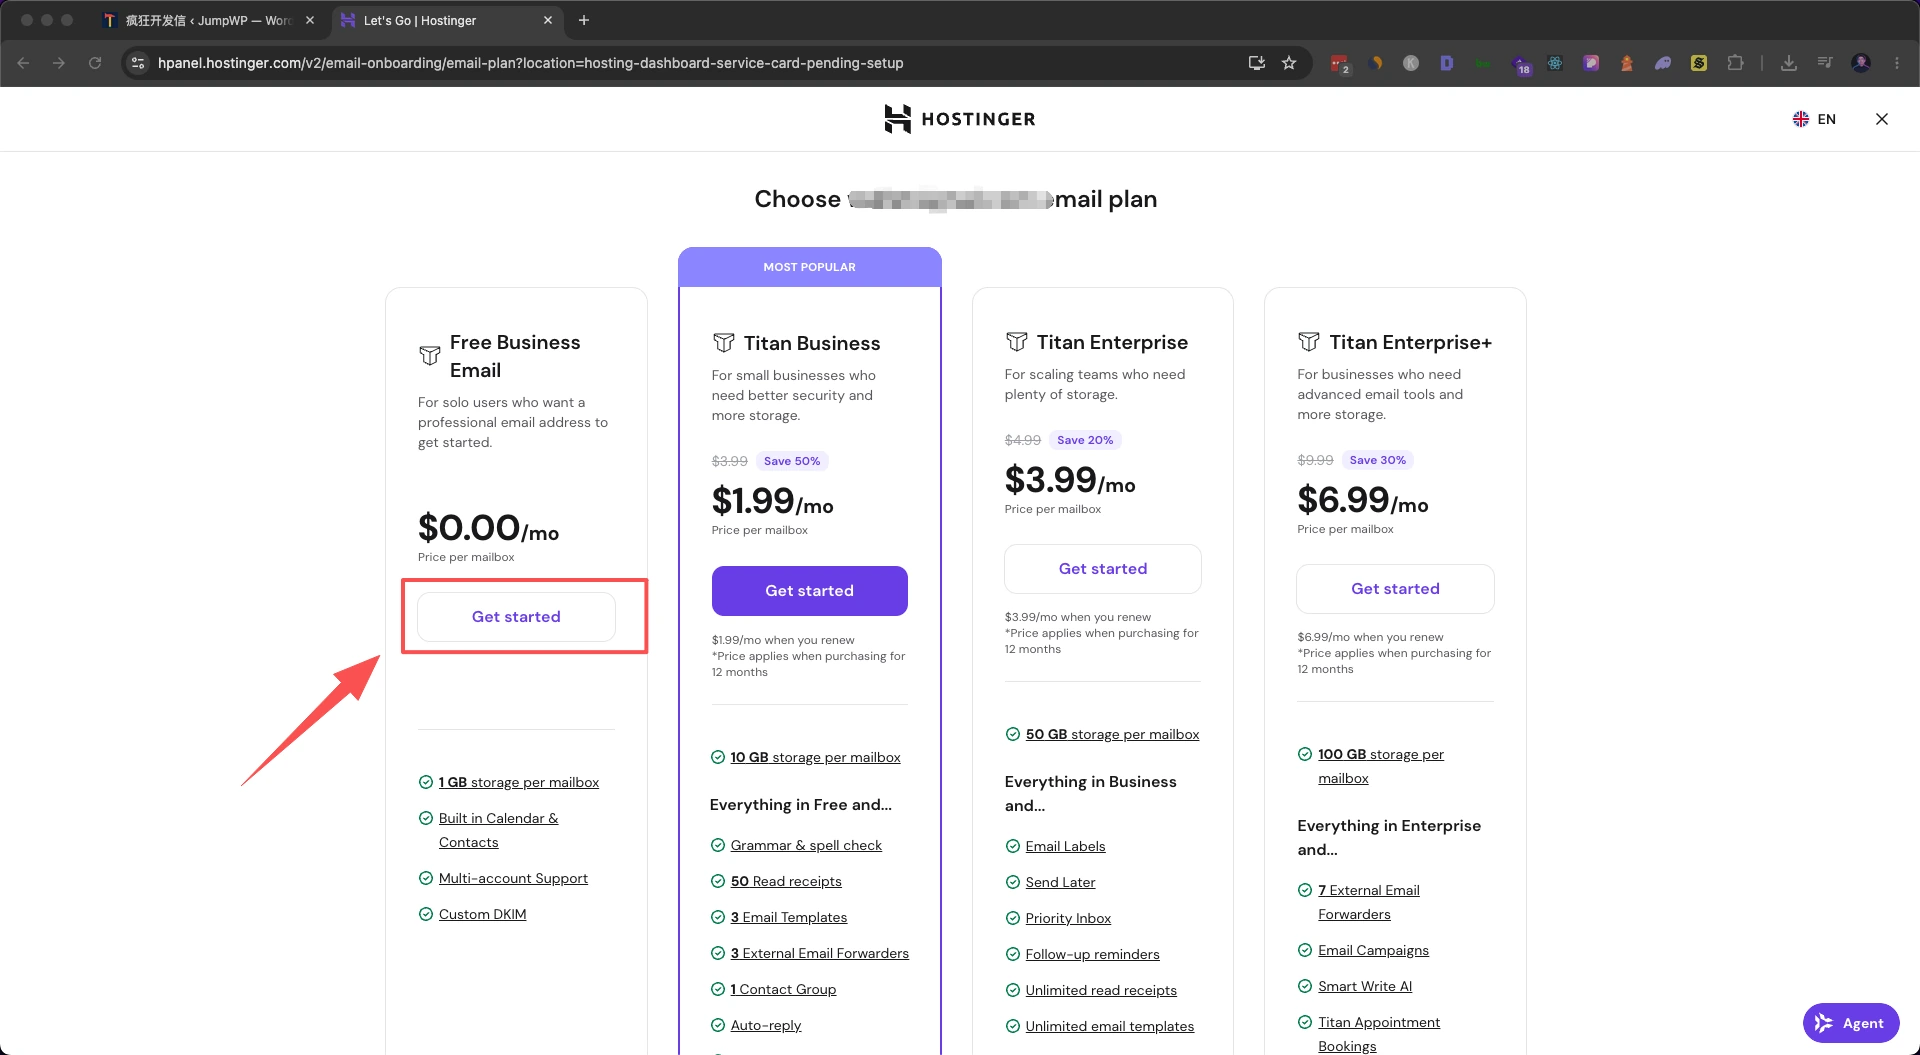Open the browser Downloads icon
The width and height of the screenshot is (1920, 1055).
tap(1789, 63)
